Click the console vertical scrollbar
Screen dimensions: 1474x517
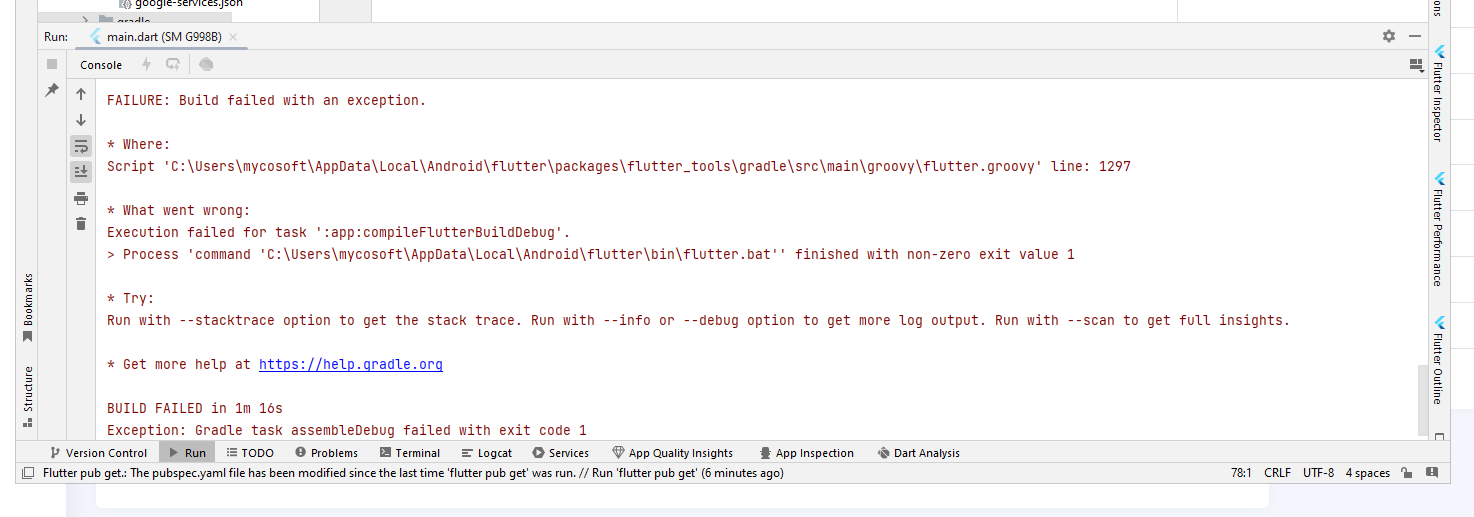click(x=1423, y=400)
